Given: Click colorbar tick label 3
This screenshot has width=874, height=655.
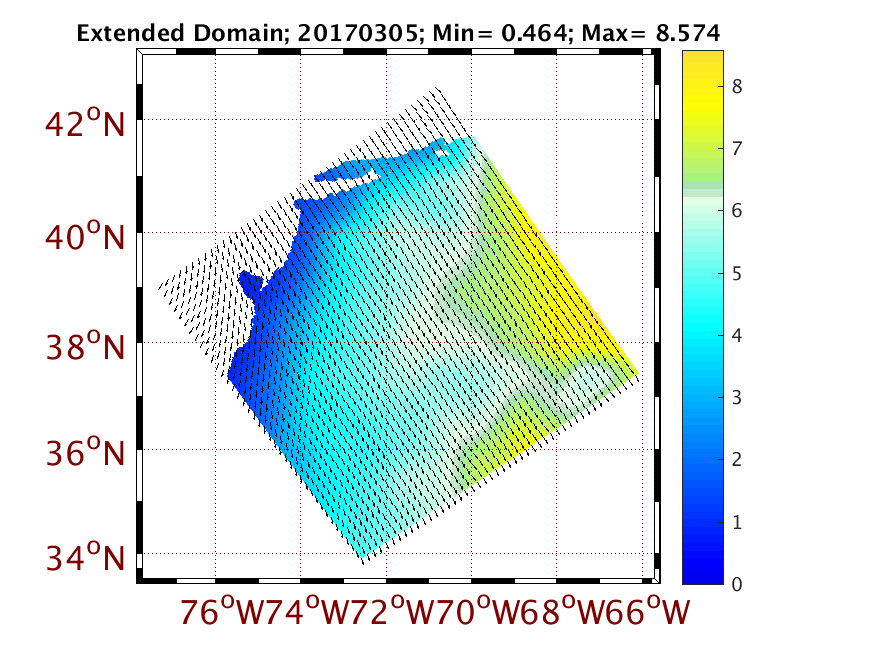Looking at the screenshot, I should 737,397.
